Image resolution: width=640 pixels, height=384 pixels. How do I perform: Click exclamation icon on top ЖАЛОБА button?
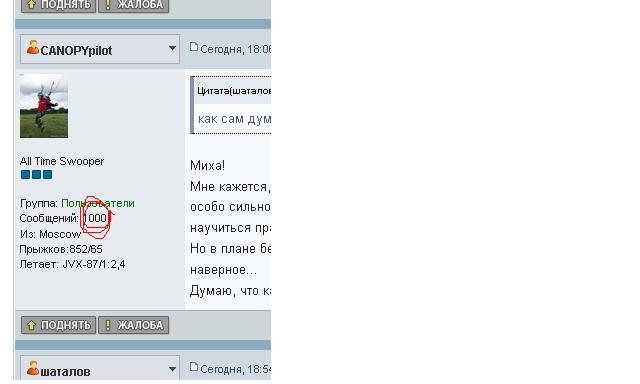[x=108, y=4]
